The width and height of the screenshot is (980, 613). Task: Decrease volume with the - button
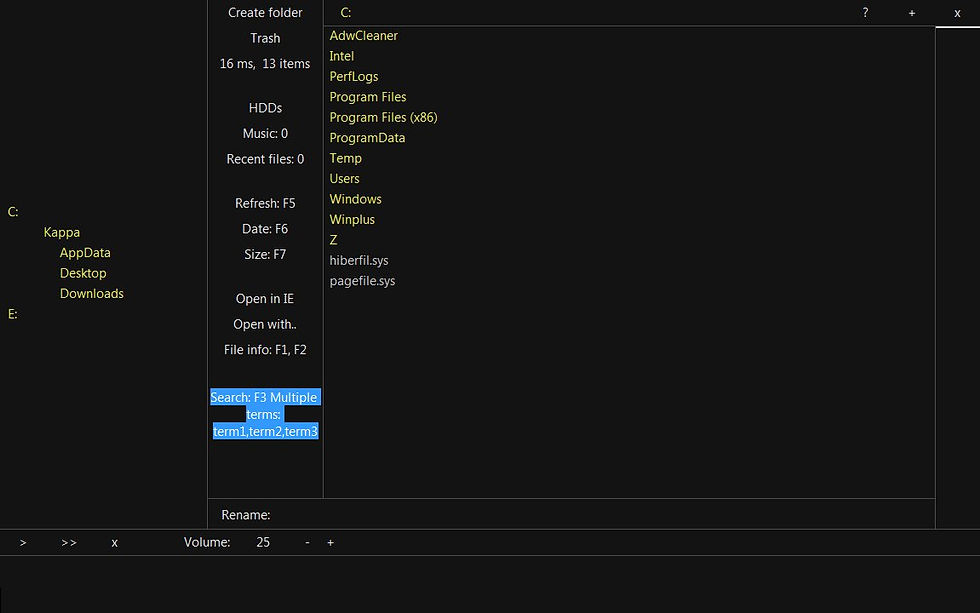pos(308,542)
